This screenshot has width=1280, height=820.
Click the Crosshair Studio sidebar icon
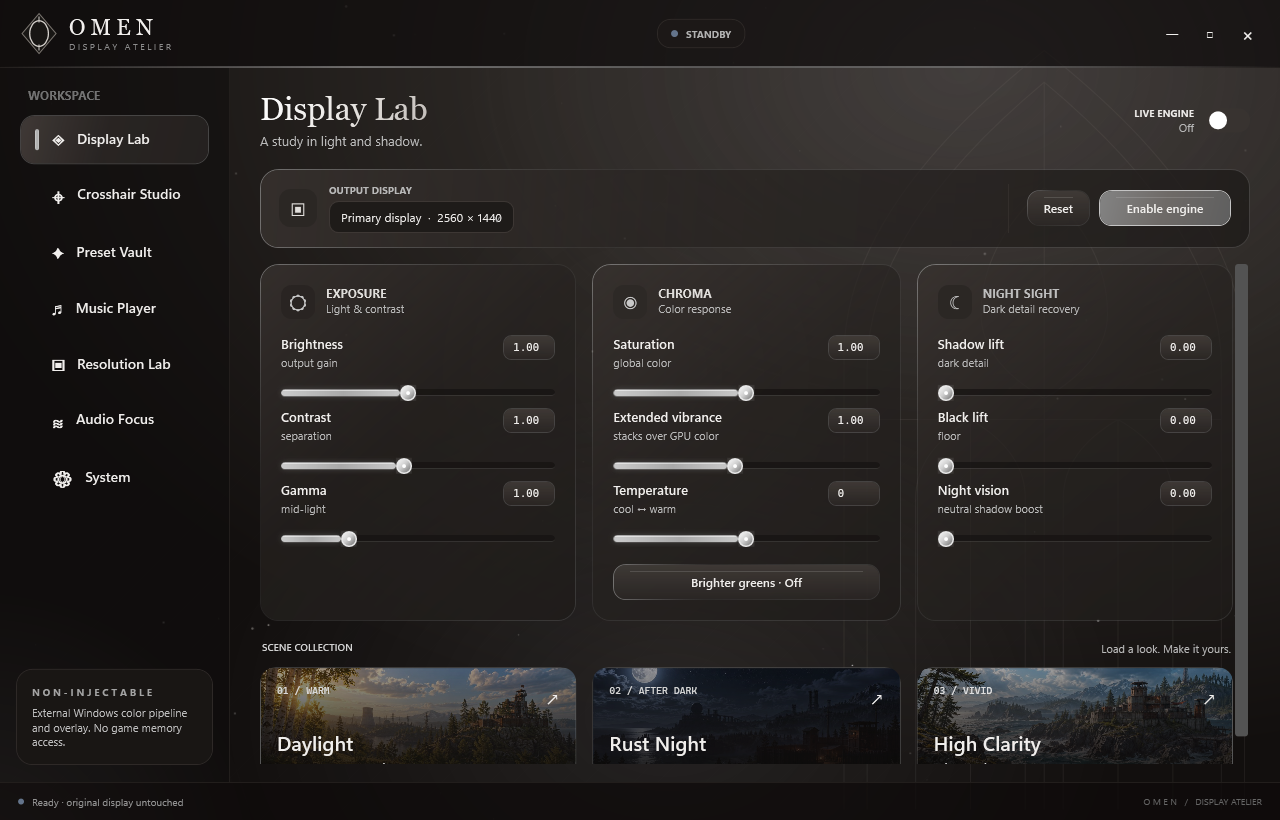(x=58, y=197)
